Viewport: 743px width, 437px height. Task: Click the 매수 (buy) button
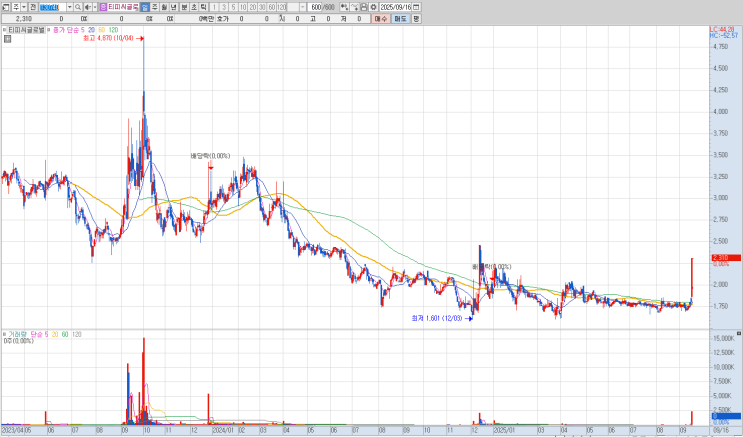(x=381, y=19)
